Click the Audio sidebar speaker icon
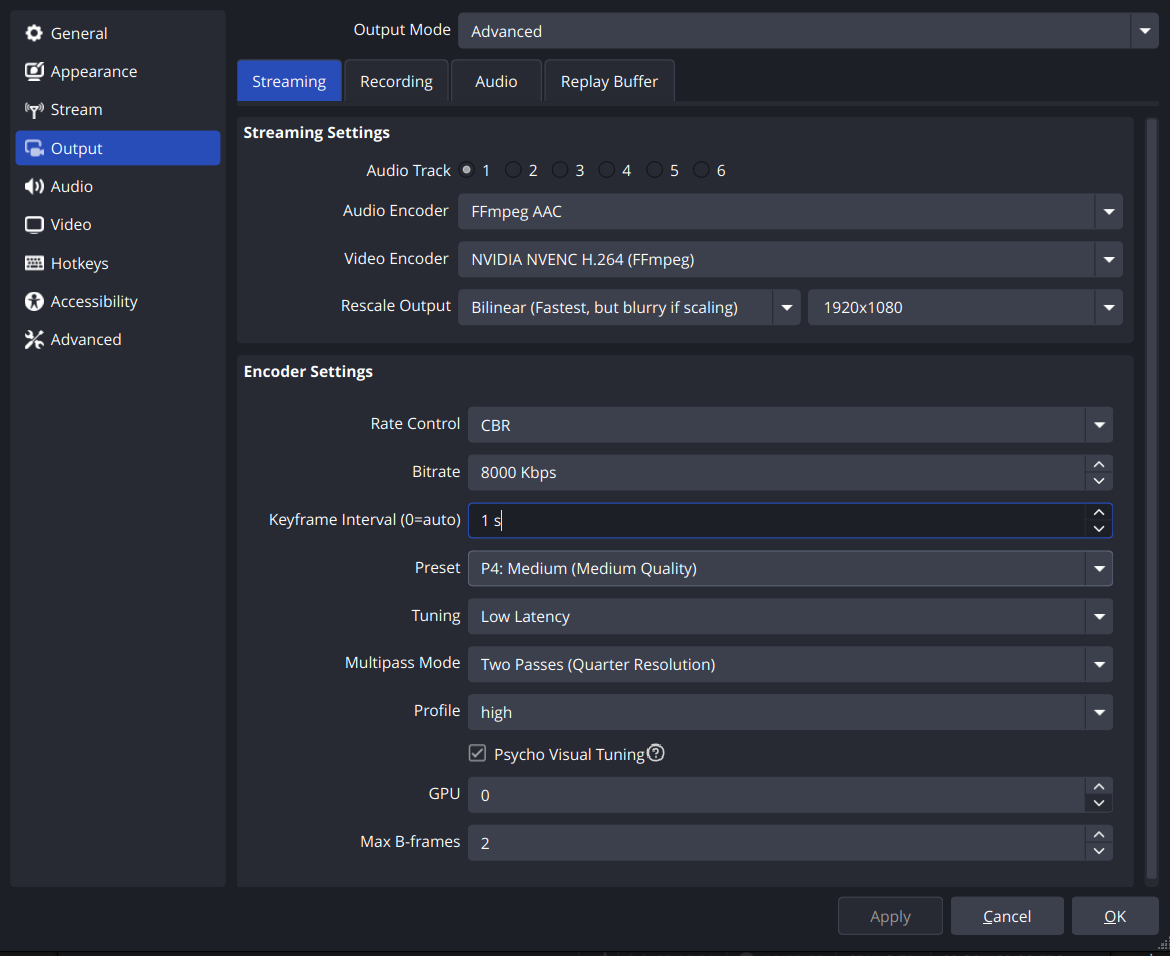Image resolution: width=1170 pixels, height=956 pixels. tap(34, 186)
